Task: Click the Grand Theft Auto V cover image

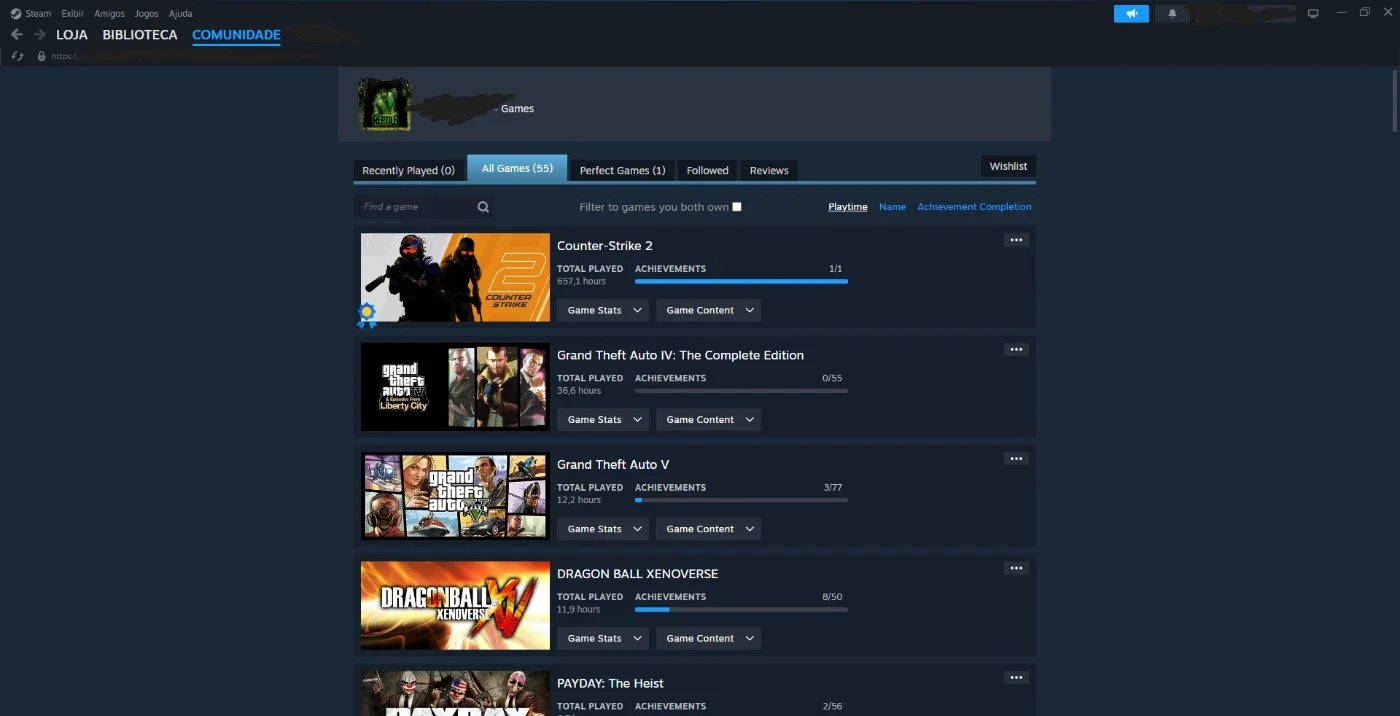Action: 455,496
